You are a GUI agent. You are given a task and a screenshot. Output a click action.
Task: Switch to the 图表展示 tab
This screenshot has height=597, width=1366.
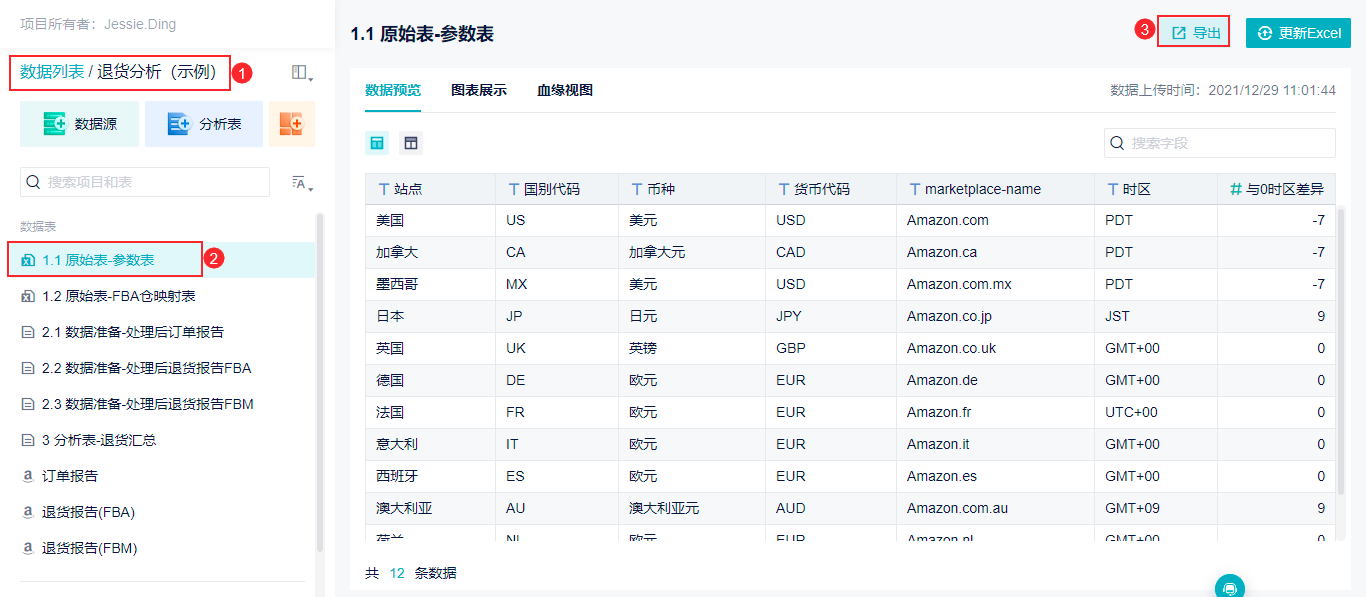click(479, 90)
